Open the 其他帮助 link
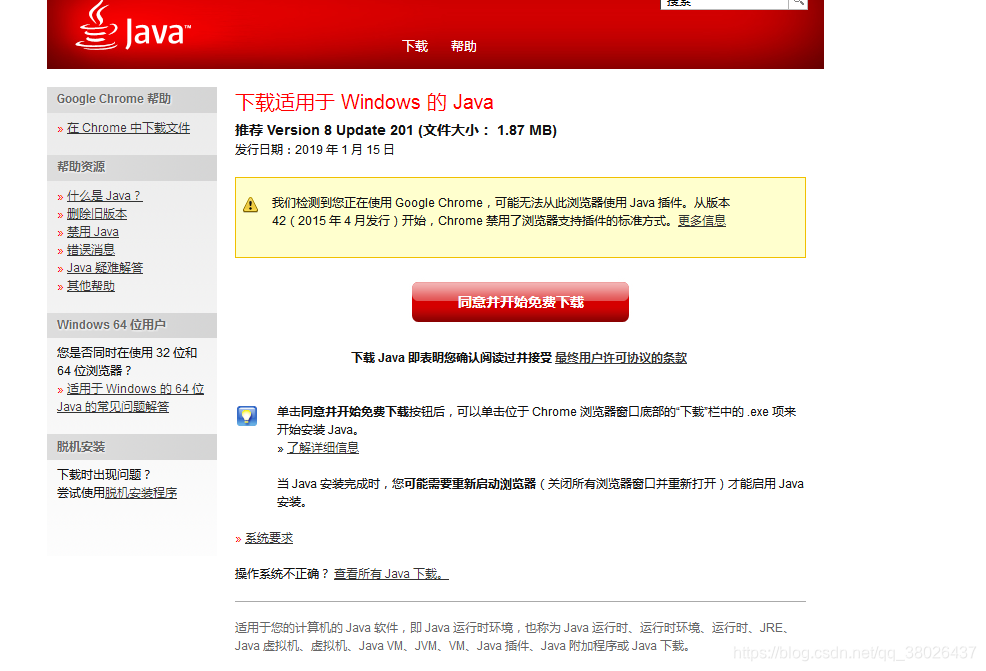The height and width of the screenshot is (671, 986). (x=91, y=286)
